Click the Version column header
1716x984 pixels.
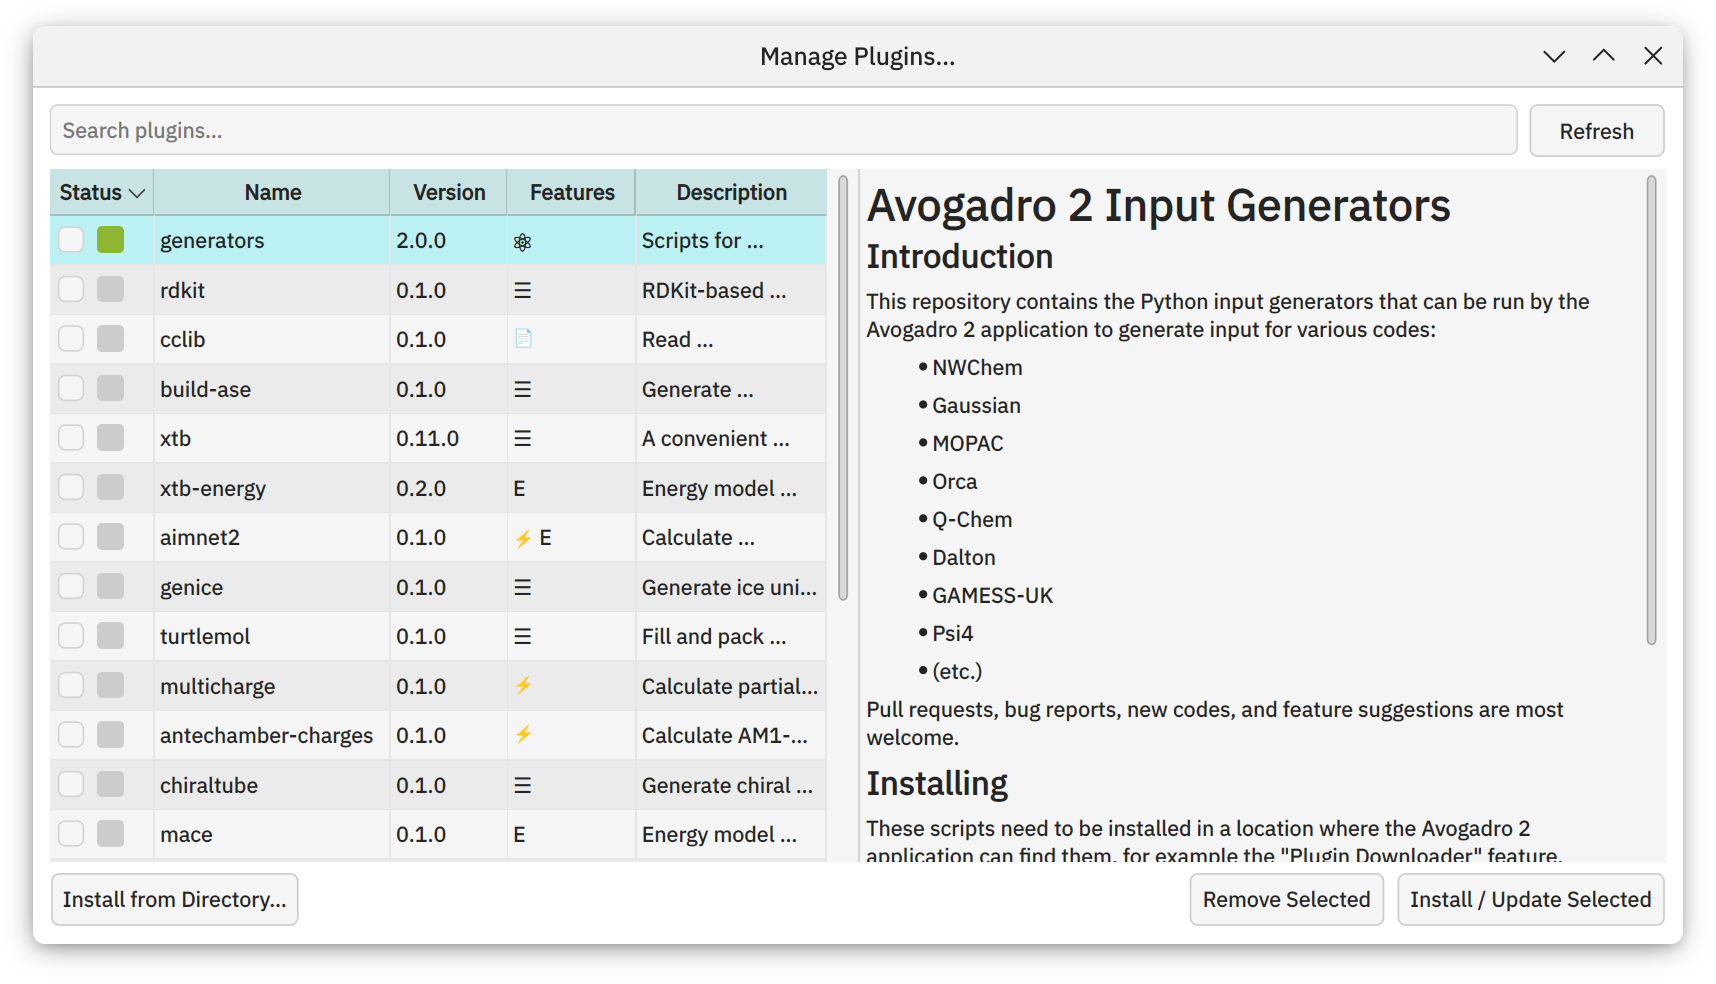click(x=449, y=193)
